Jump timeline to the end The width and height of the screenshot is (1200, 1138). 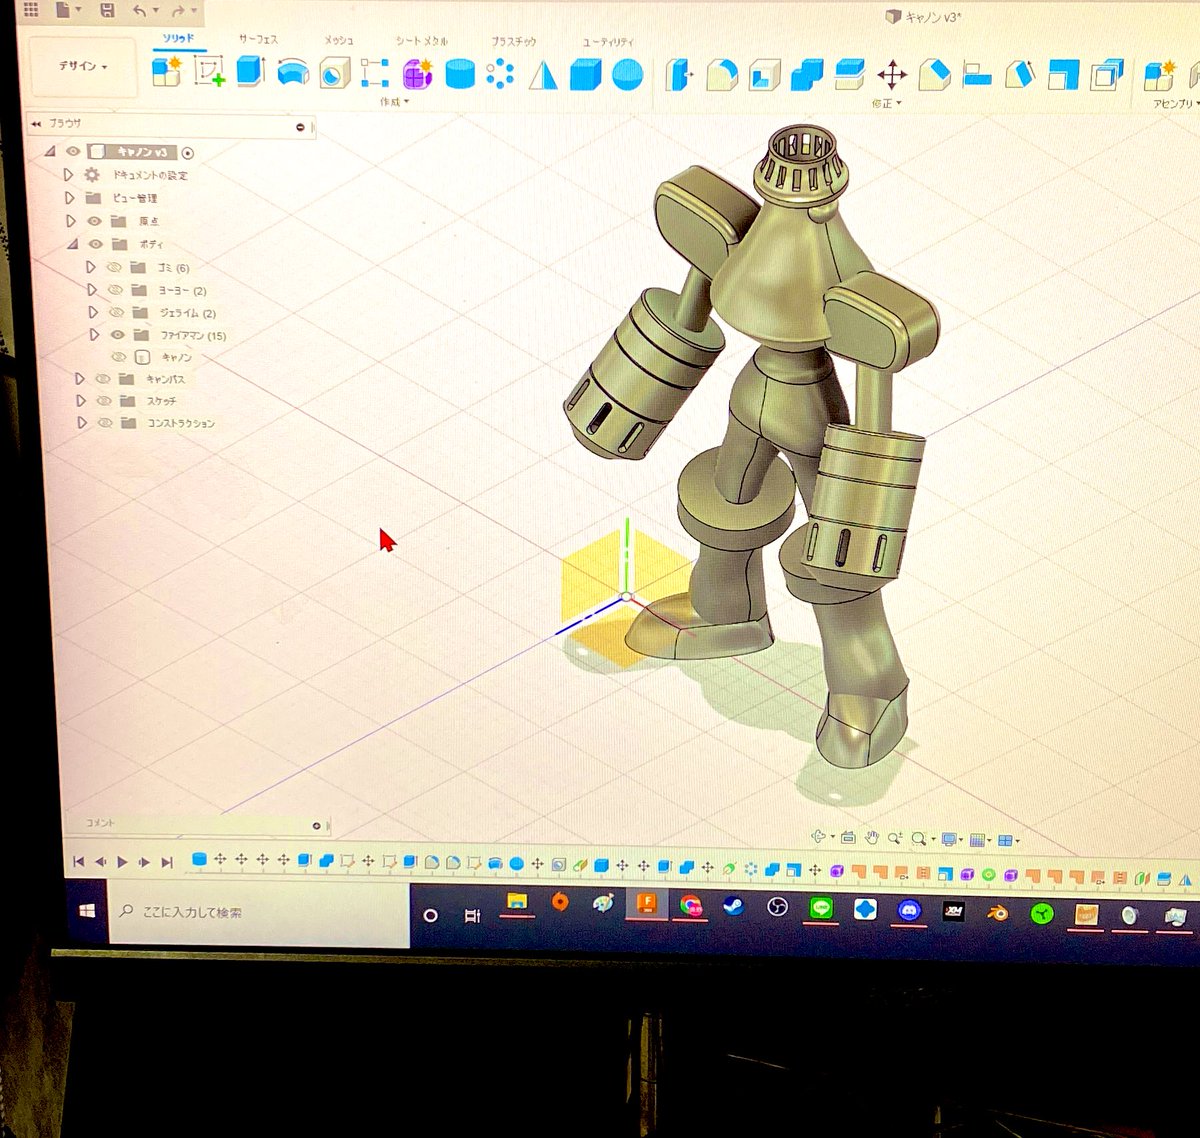167,861
